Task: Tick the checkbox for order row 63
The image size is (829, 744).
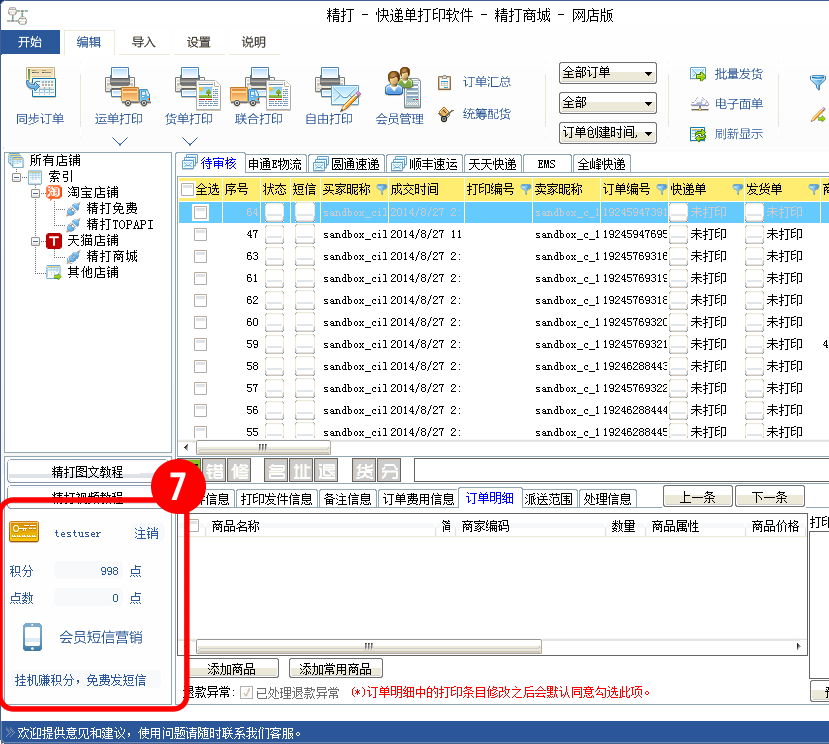Action: click(x=201, y=256)
